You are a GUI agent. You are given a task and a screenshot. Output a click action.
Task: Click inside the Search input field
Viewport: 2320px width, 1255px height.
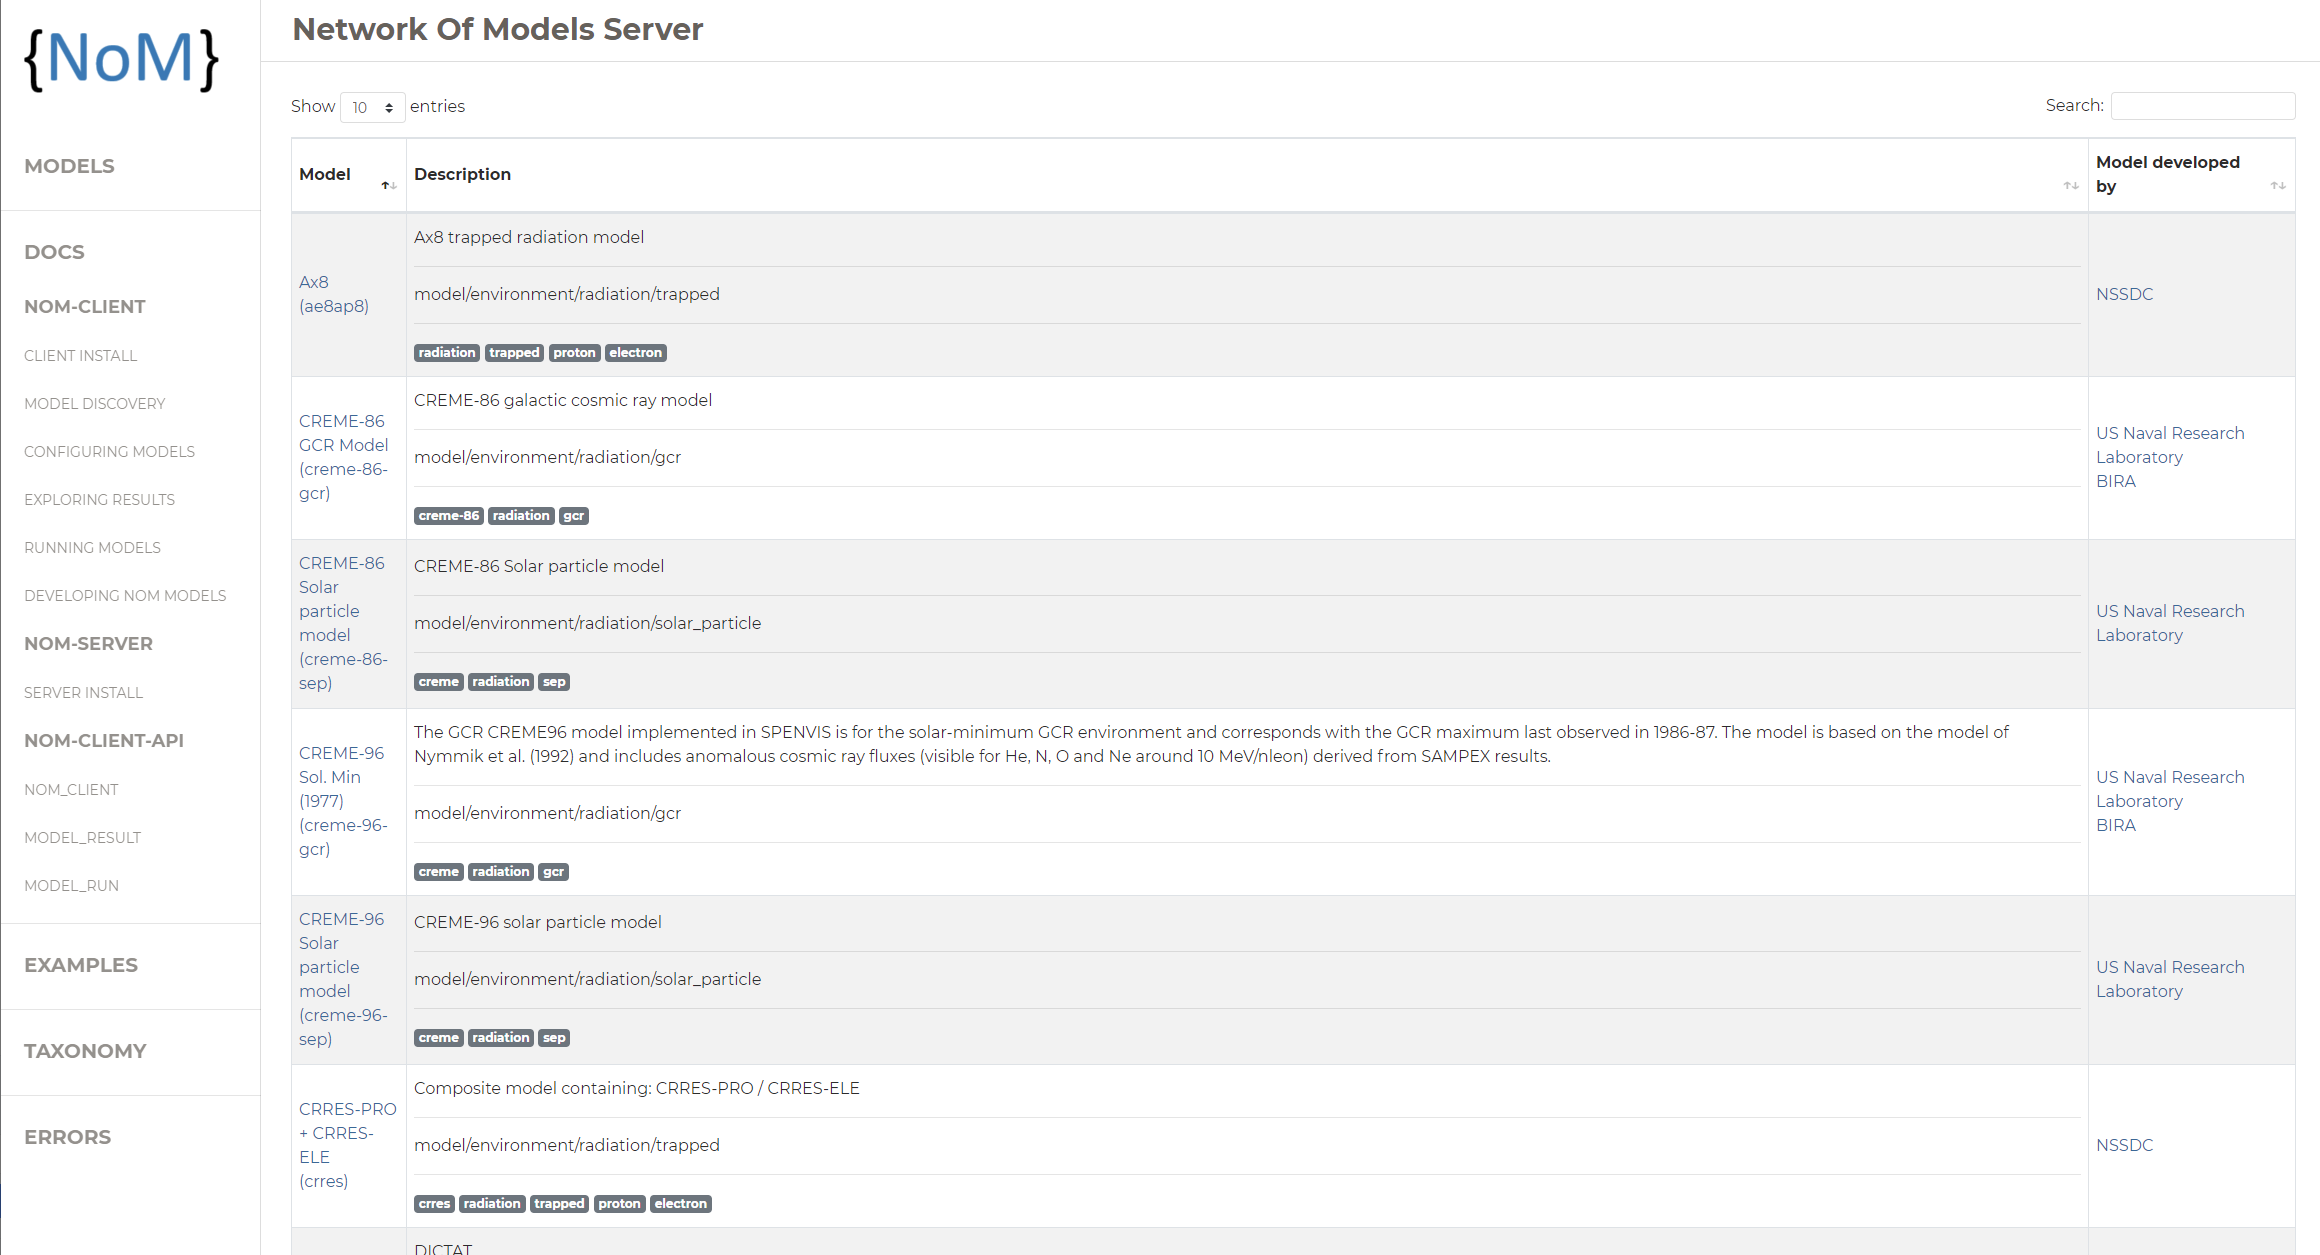click(2202, 106)
